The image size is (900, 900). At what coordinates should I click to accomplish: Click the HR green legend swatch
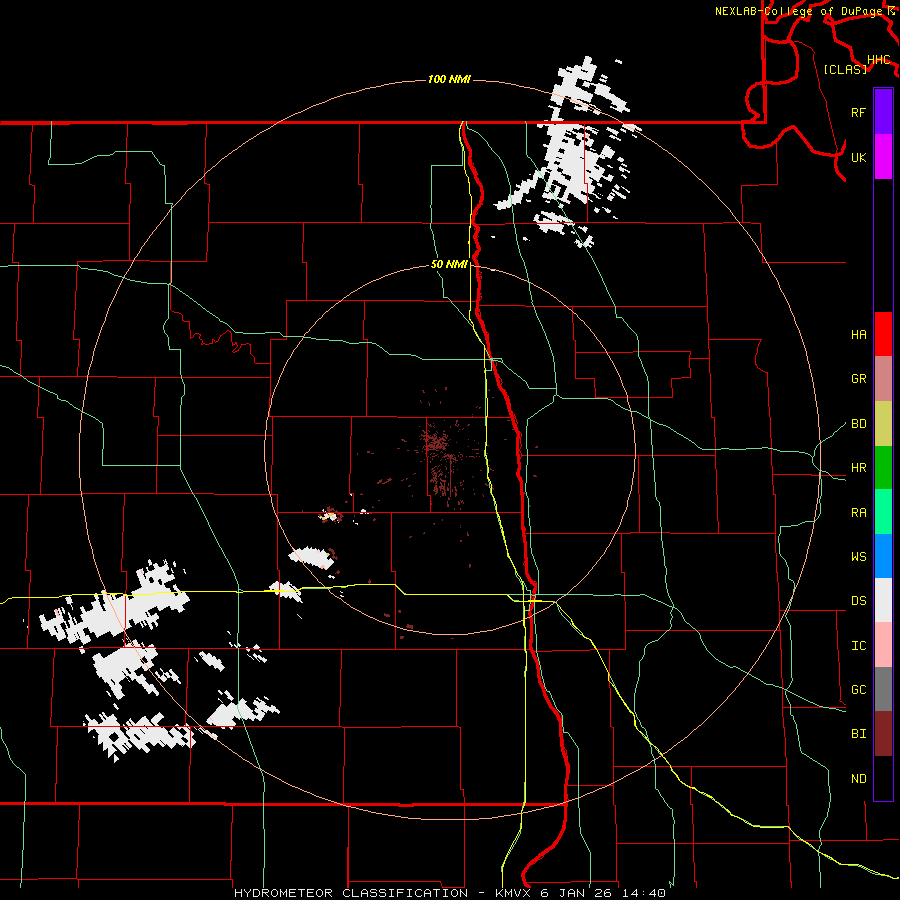tap(883, 467)
